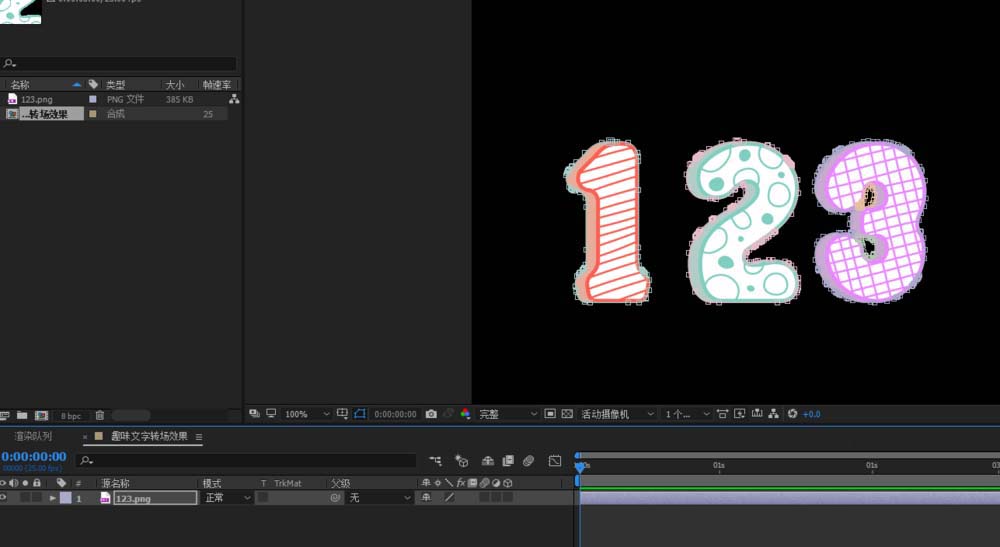Open the graph editor in timeline
The image size is (1000, 547).
[555, 461]
